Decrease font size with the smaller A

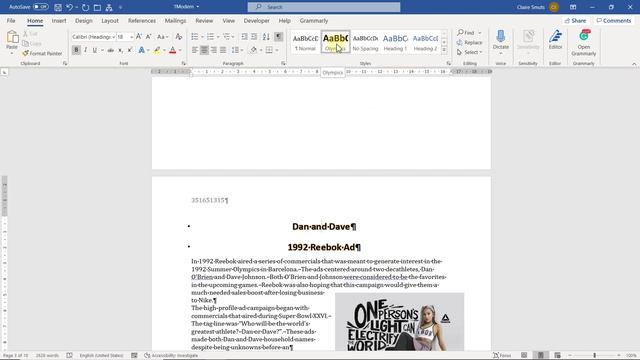point(149,37)
